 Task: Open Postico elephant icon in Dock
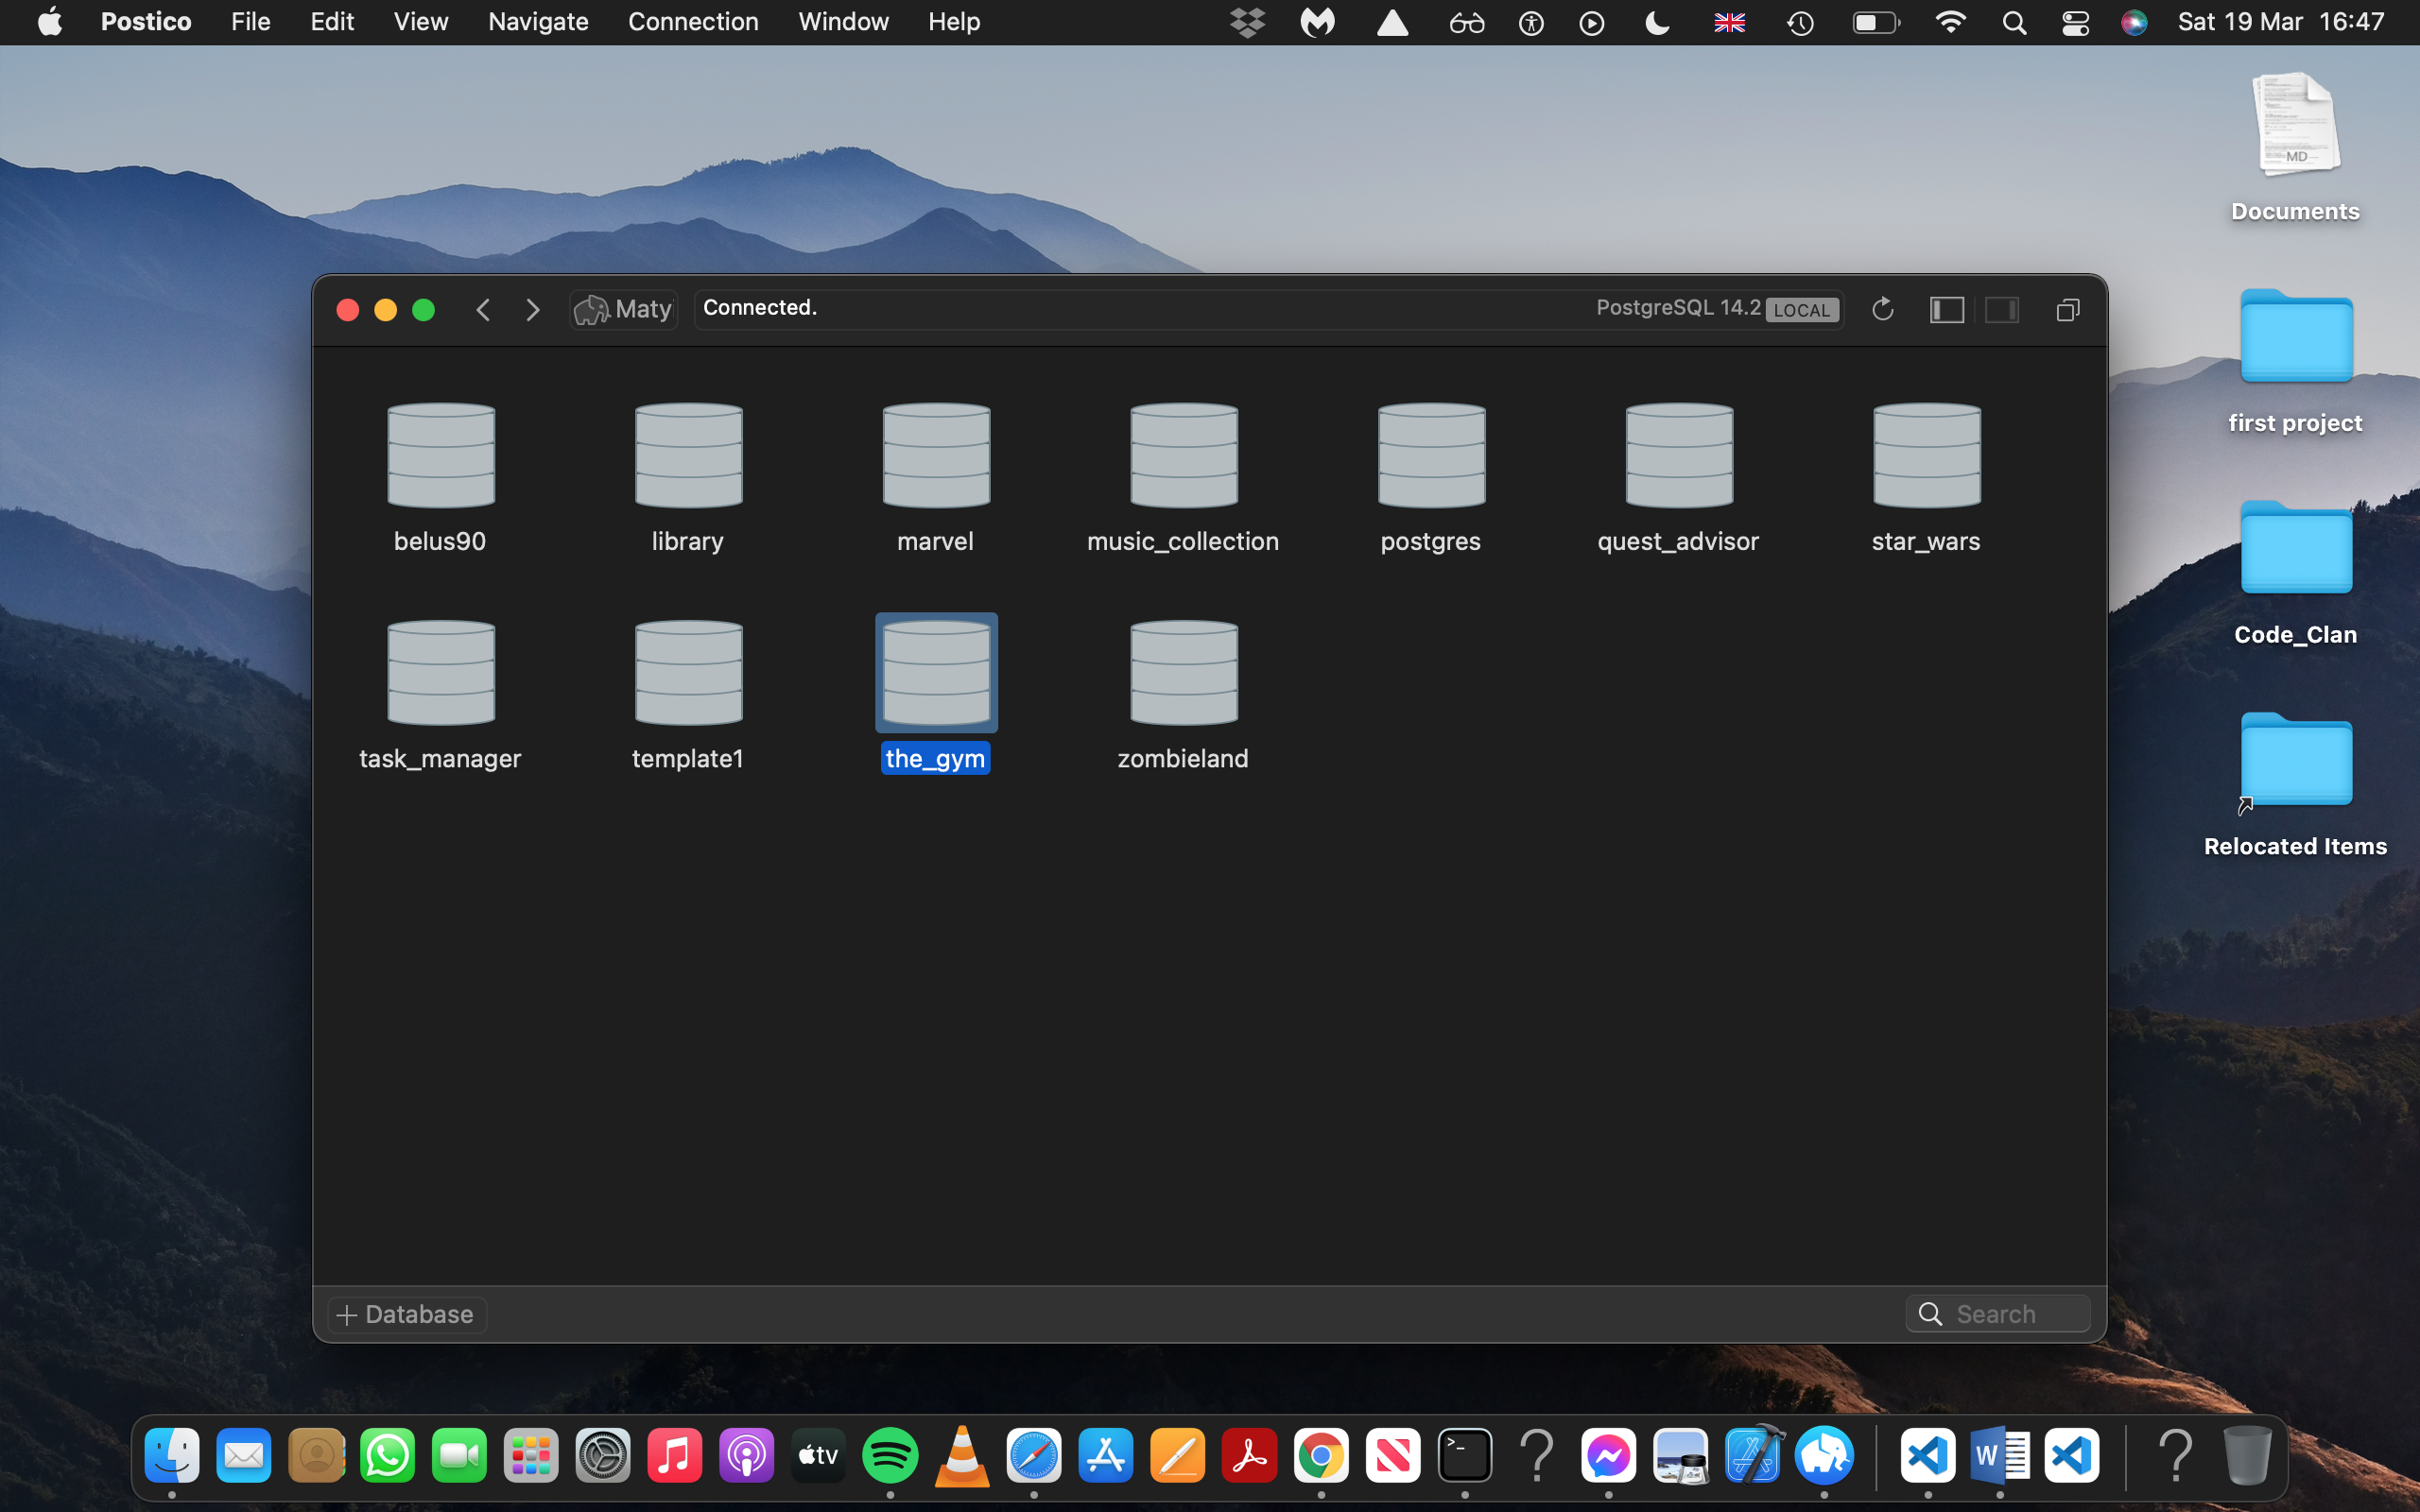(x=1824, y=1456)
